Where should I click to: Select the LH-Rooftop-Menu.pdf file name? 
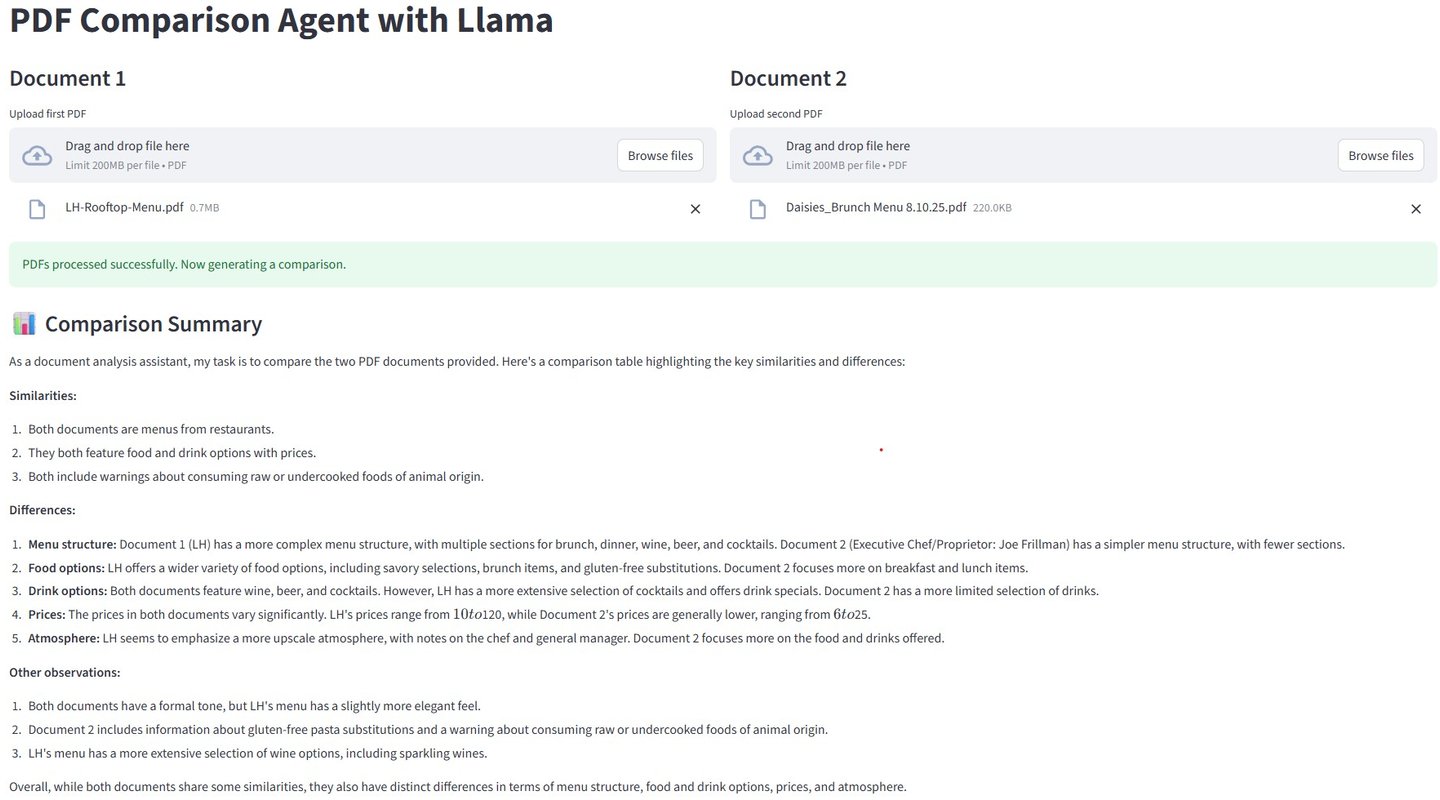124,207
